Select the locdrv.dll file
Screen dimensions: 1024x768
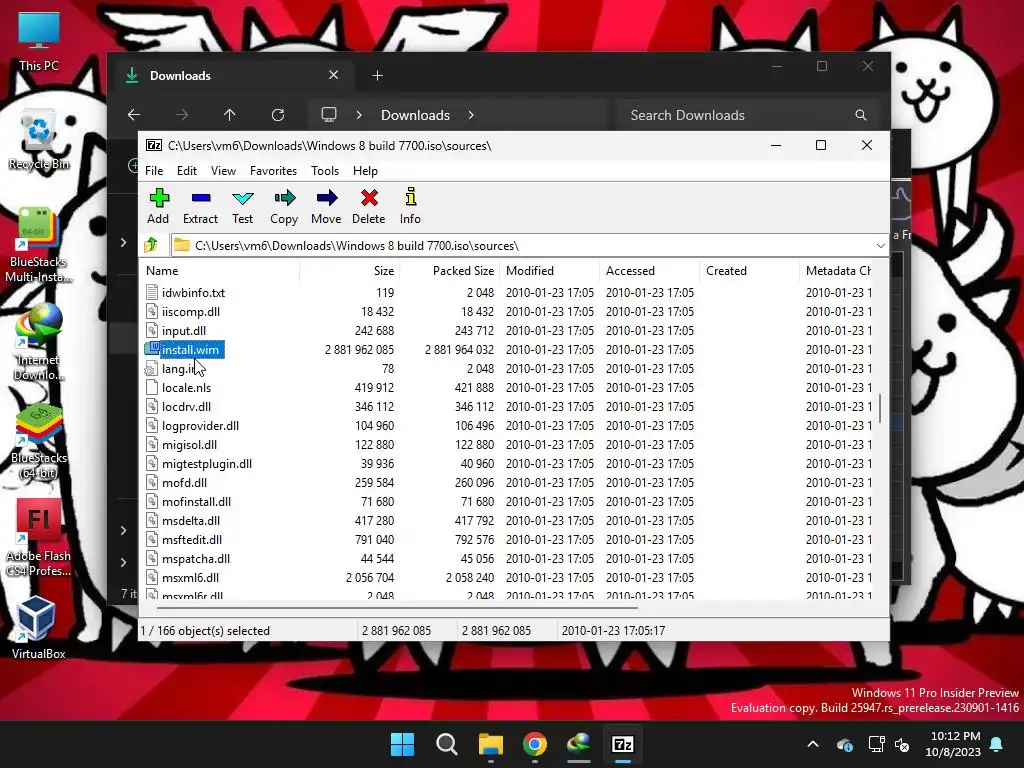pos(186,406)
